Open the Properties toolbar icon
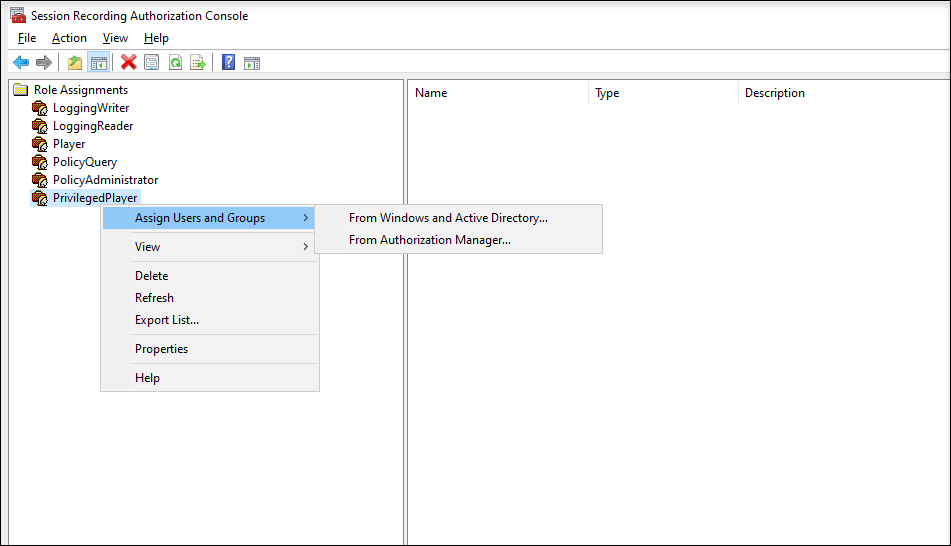The image size is (951, 546). (152, 63)
